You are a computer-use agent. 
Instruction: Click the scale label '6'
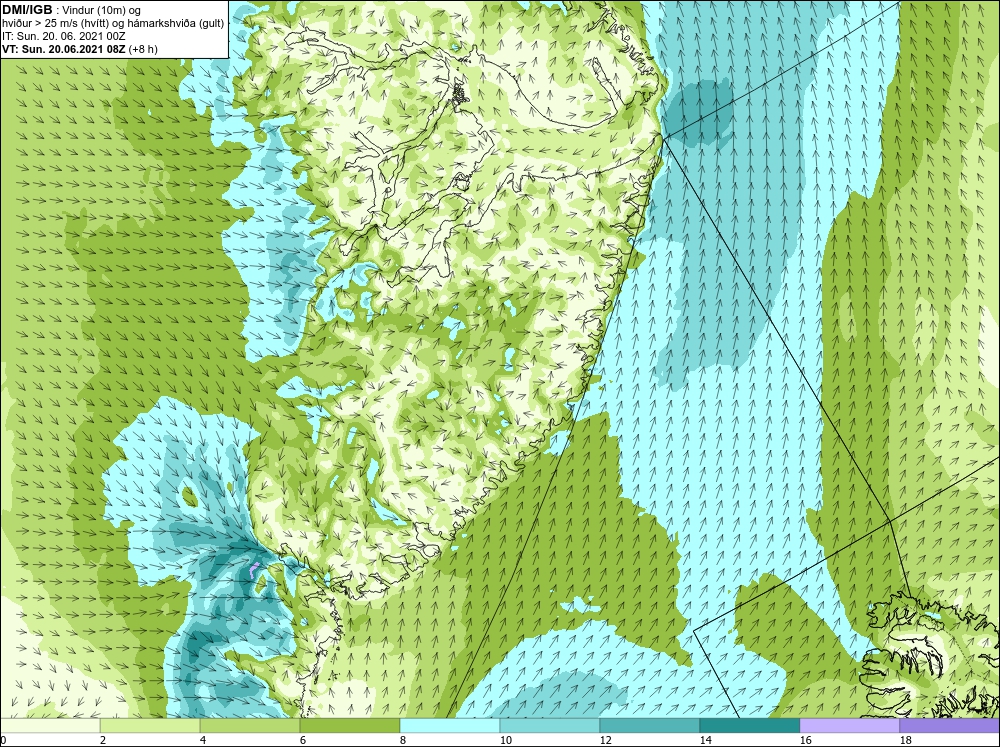tap(303, 740)
